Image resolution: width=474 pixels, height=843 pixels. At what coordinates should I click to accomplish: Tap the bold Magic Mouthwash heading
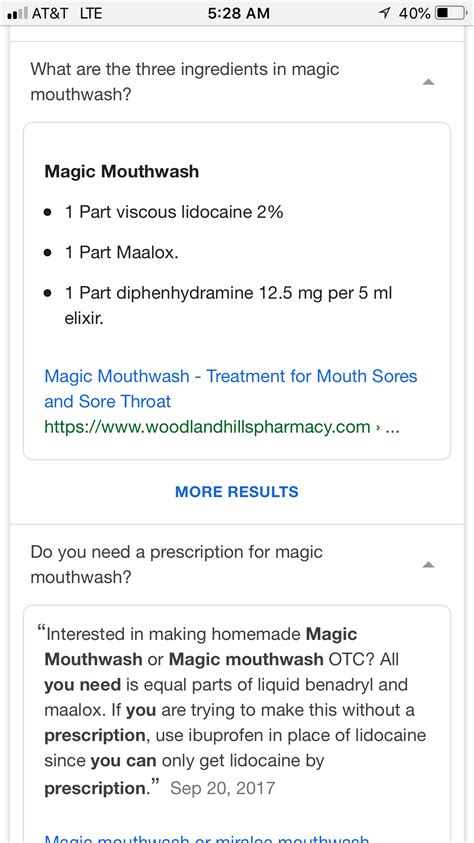[x=121, y=172]
